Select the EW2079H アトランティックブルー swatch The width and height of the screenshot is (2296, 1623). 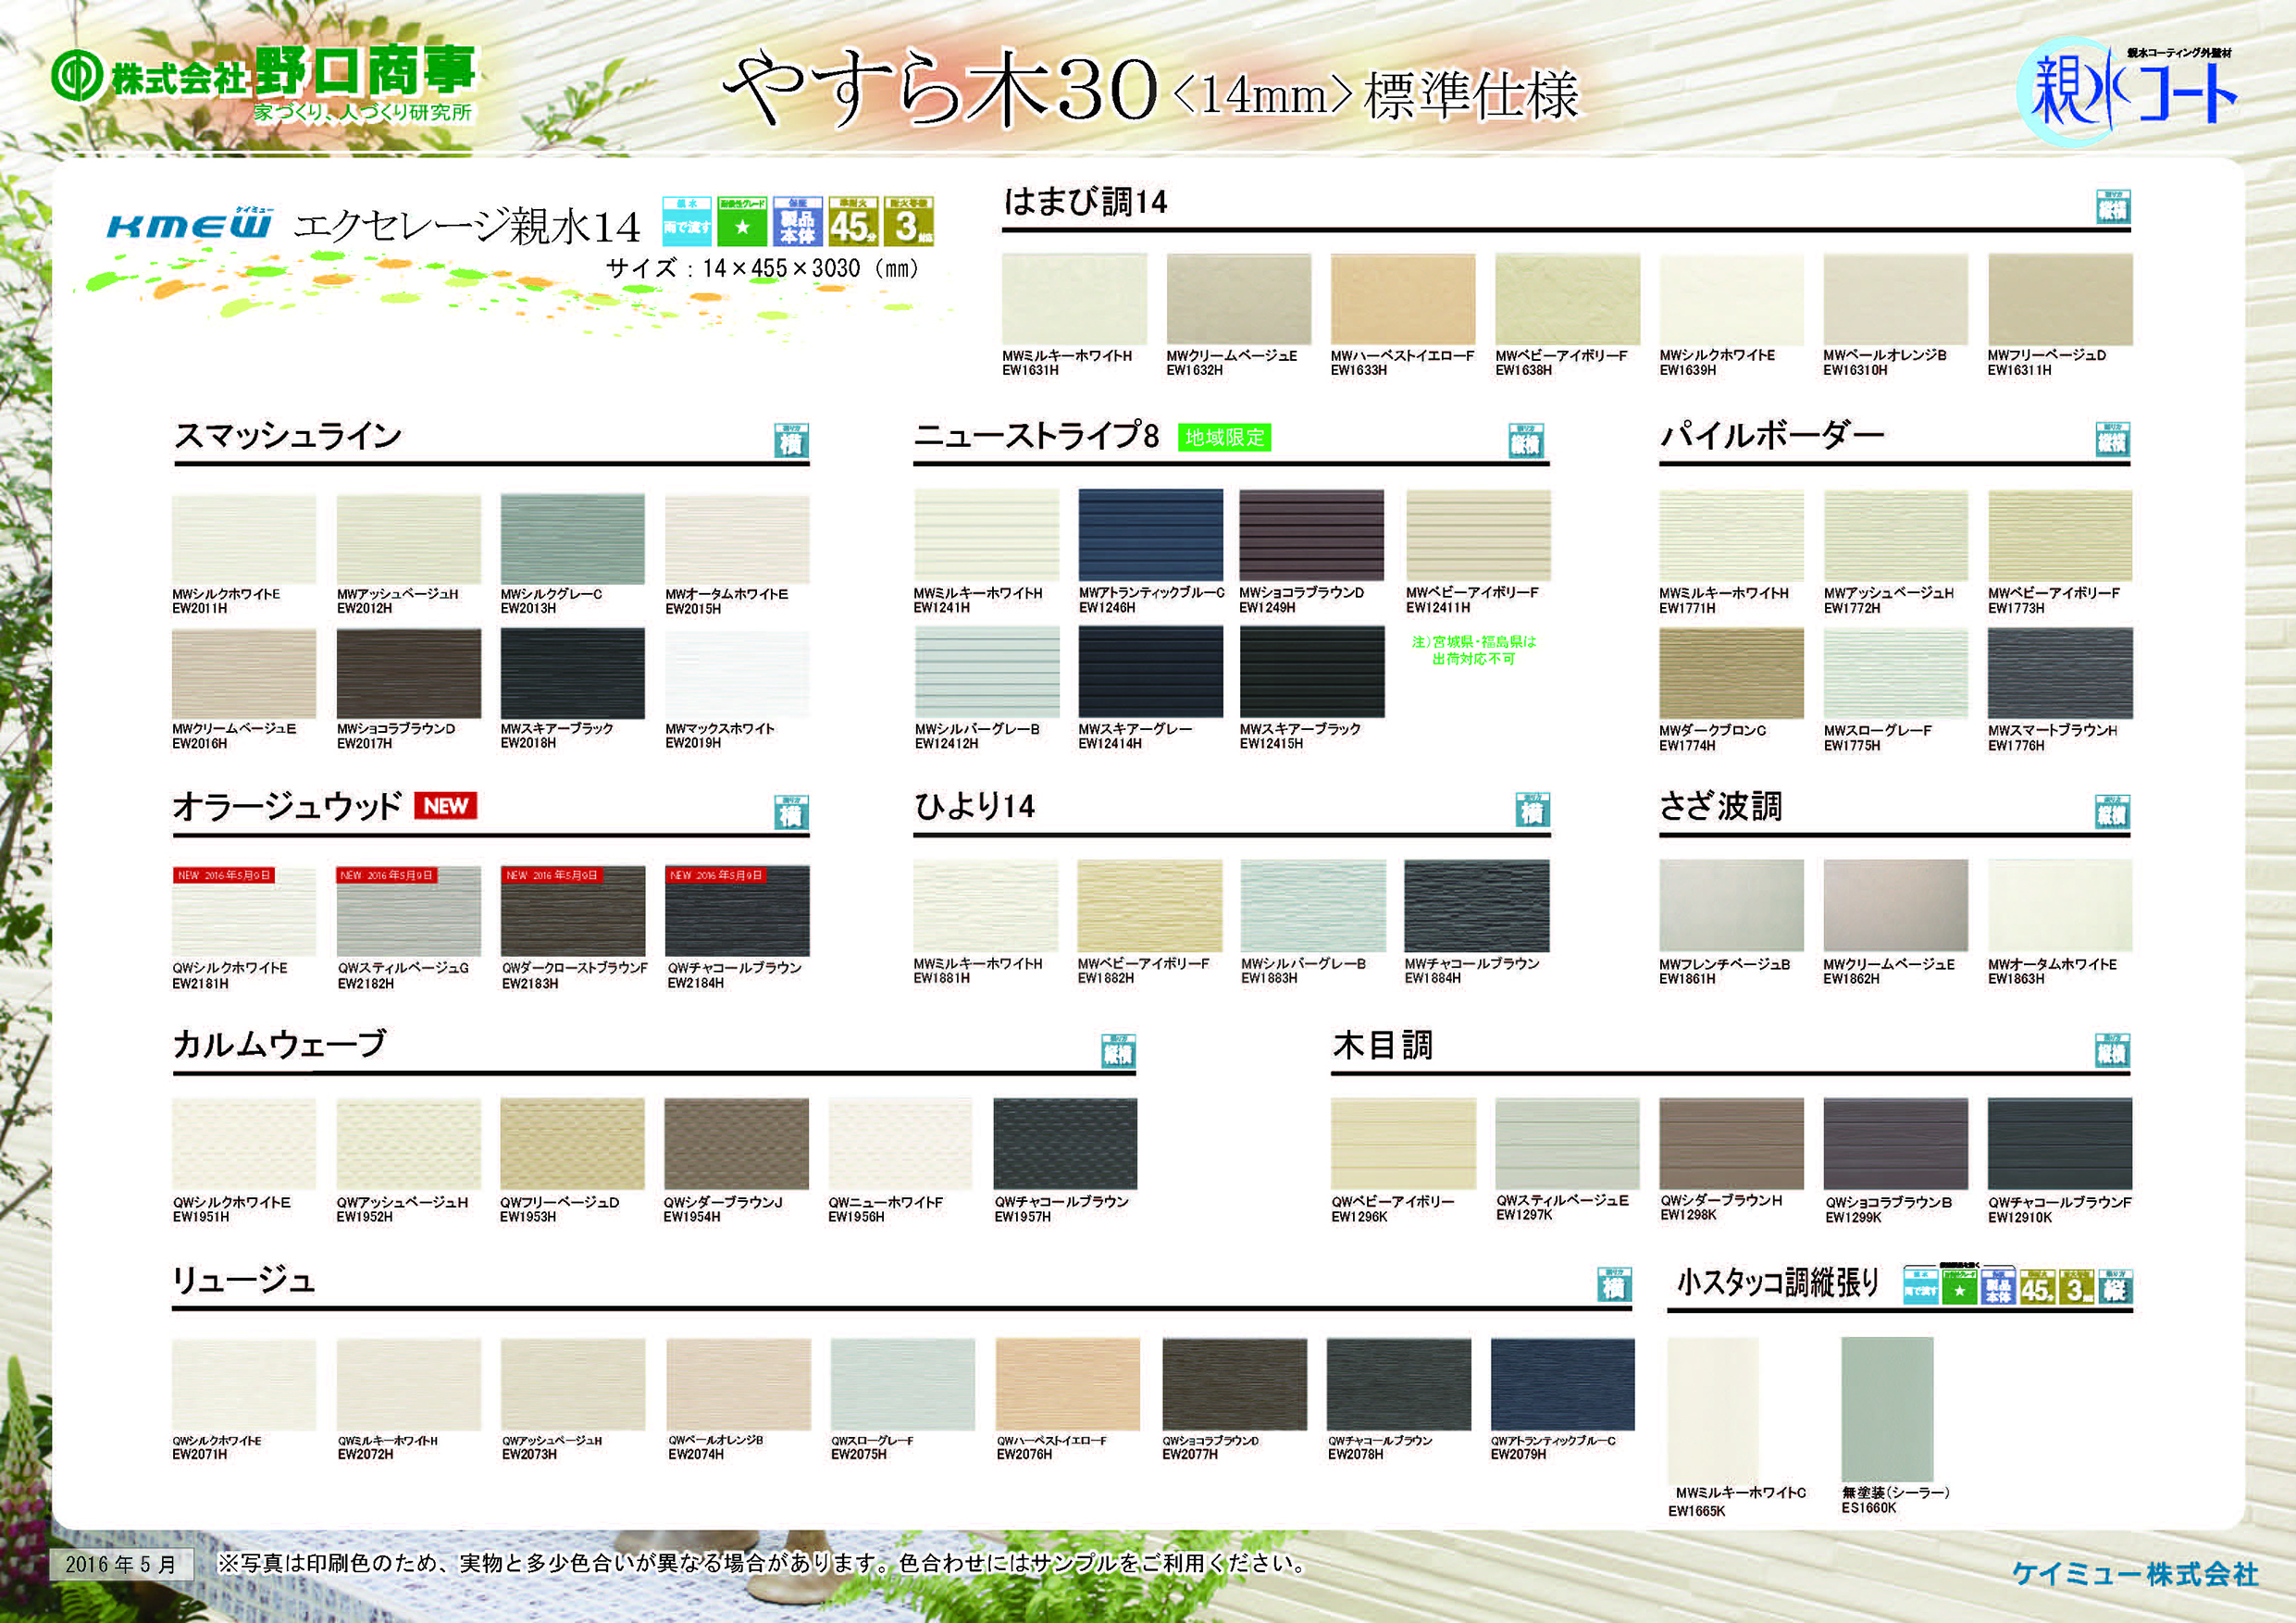[x=1562, y=1385]
